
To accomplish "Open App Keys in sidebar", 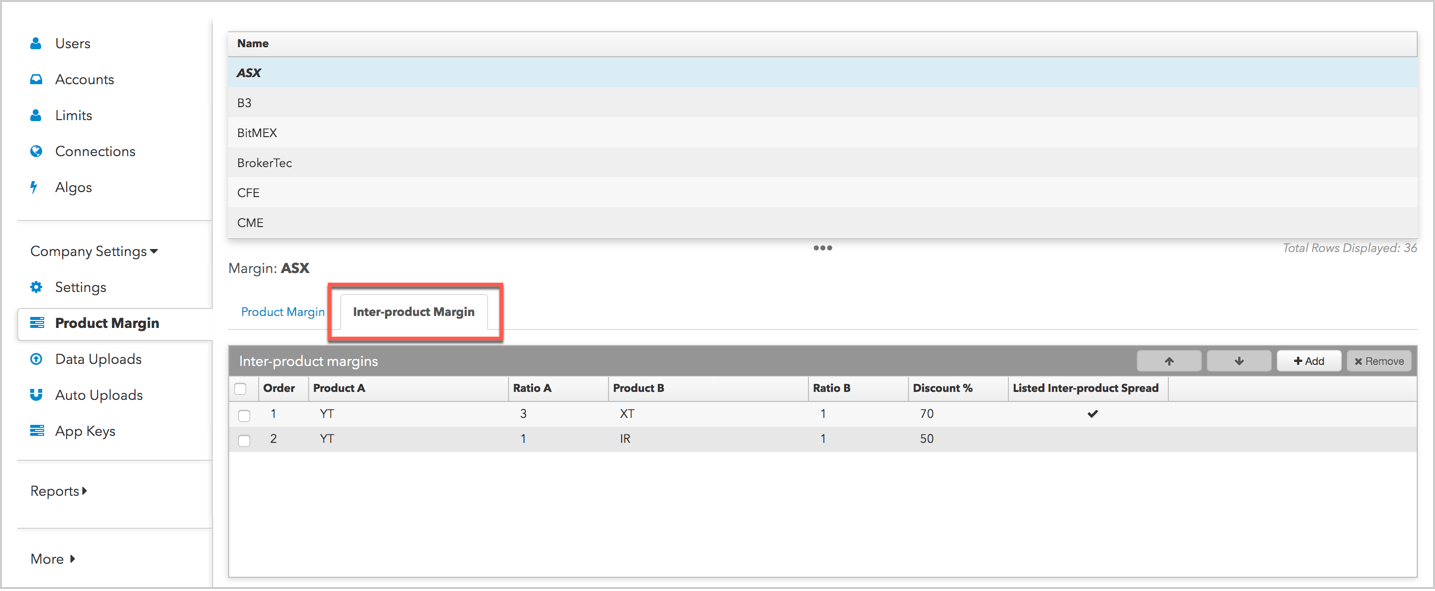I will coord(85,432).
